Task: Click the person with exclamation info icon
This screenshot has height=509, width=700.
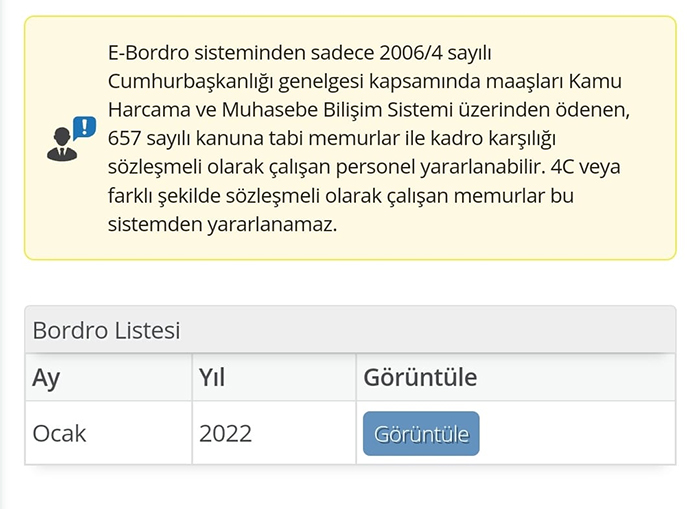Action: (71, 138)
